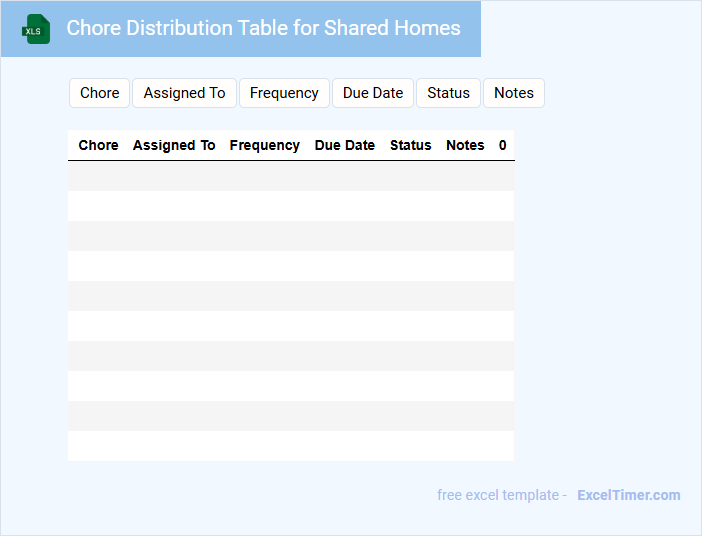Select the Notes tag button
Image resolution: width=702 pixels, height=536 pixels.
(514, 93)
